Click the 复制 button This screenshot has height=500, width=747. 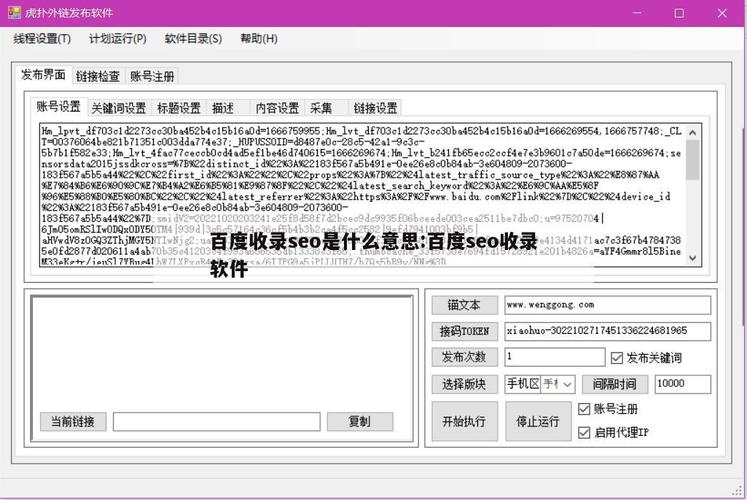pyautogui.click(x=360, y=421)
